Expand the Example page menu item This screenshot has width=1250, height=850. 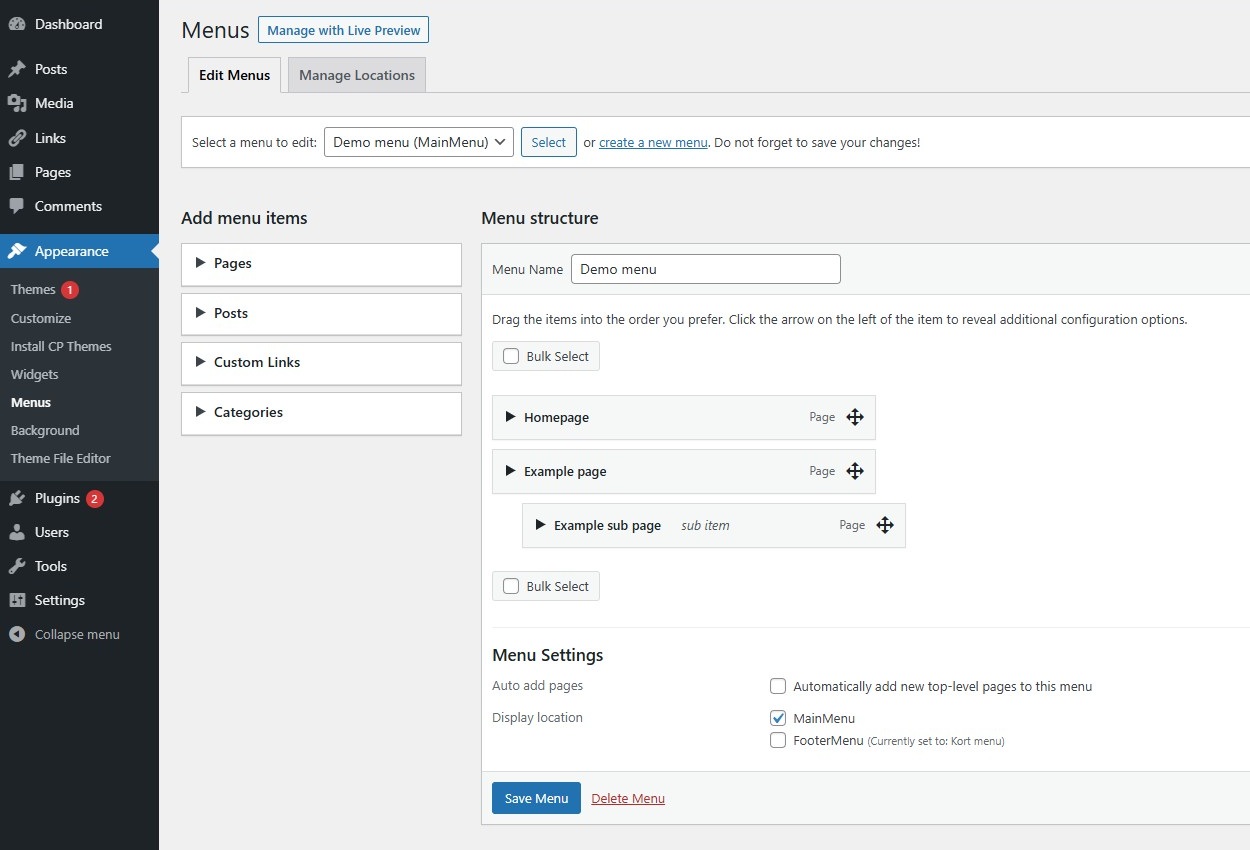pos(510,471)
